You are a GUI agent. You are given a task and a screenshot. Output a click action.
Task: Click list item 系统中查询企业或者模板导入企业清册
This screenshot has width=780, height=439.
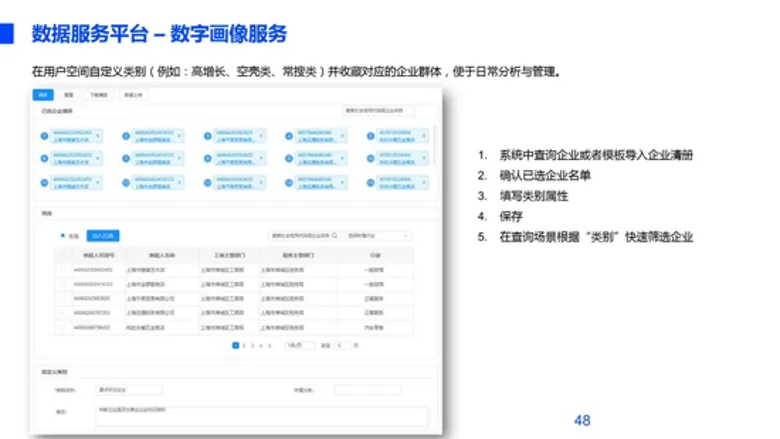pos(596,155)
